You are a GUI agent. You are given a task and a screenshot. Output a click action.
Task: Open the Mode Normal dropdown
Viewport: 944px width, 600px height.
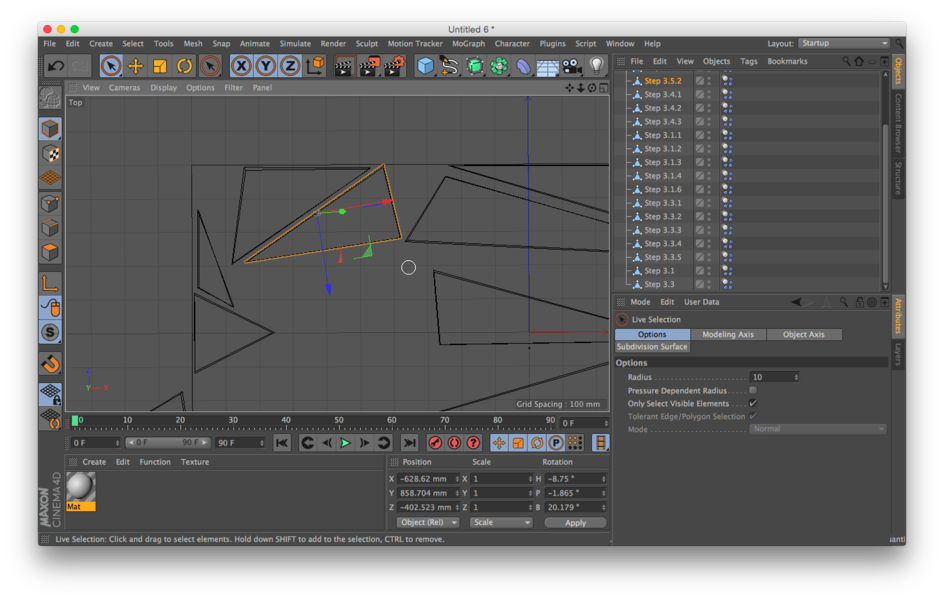817,429
